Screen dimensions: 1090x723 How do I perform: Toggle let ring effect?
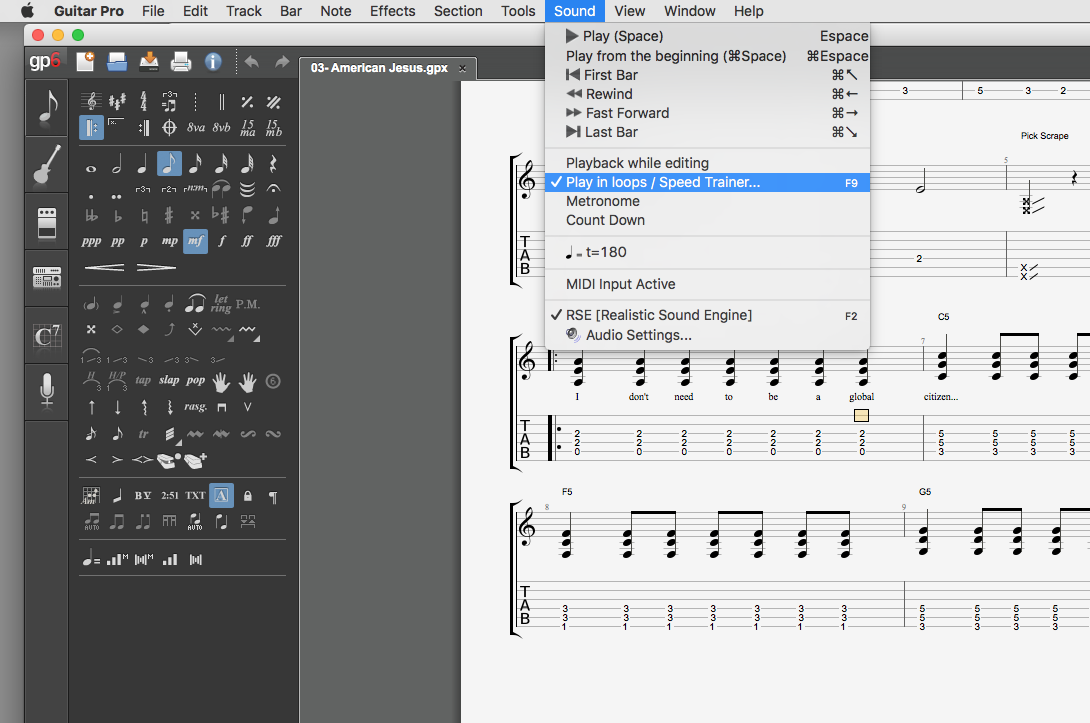click(221, 303)
